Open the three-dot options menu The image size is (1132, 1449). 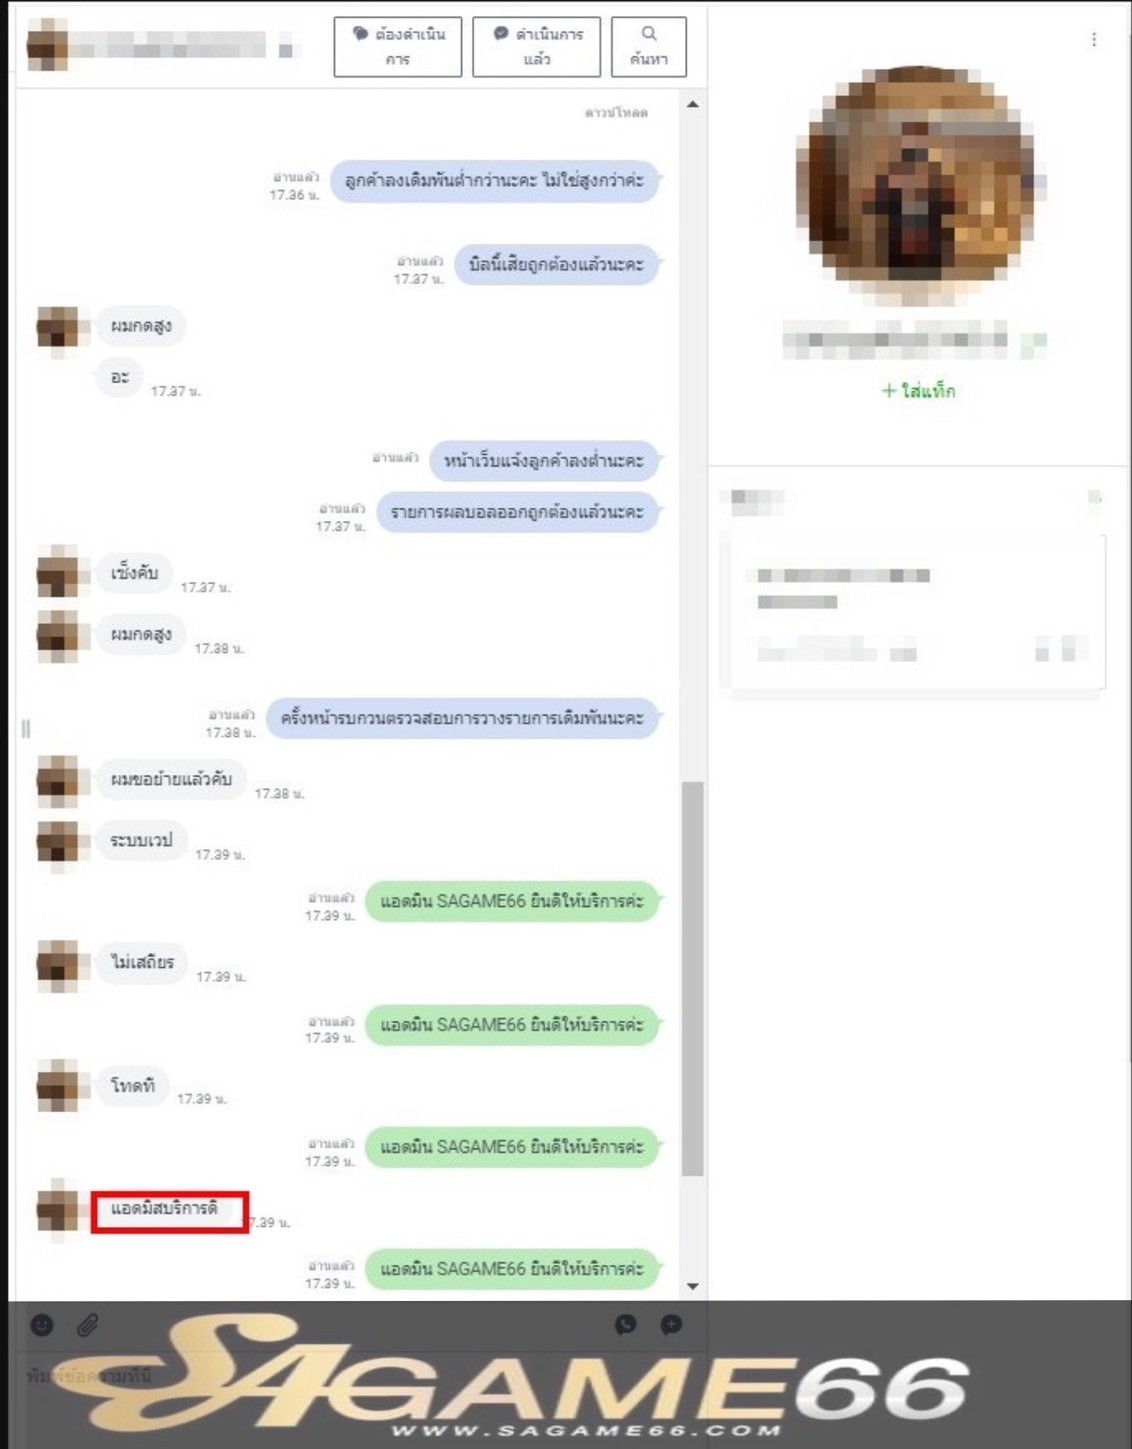1094,39
